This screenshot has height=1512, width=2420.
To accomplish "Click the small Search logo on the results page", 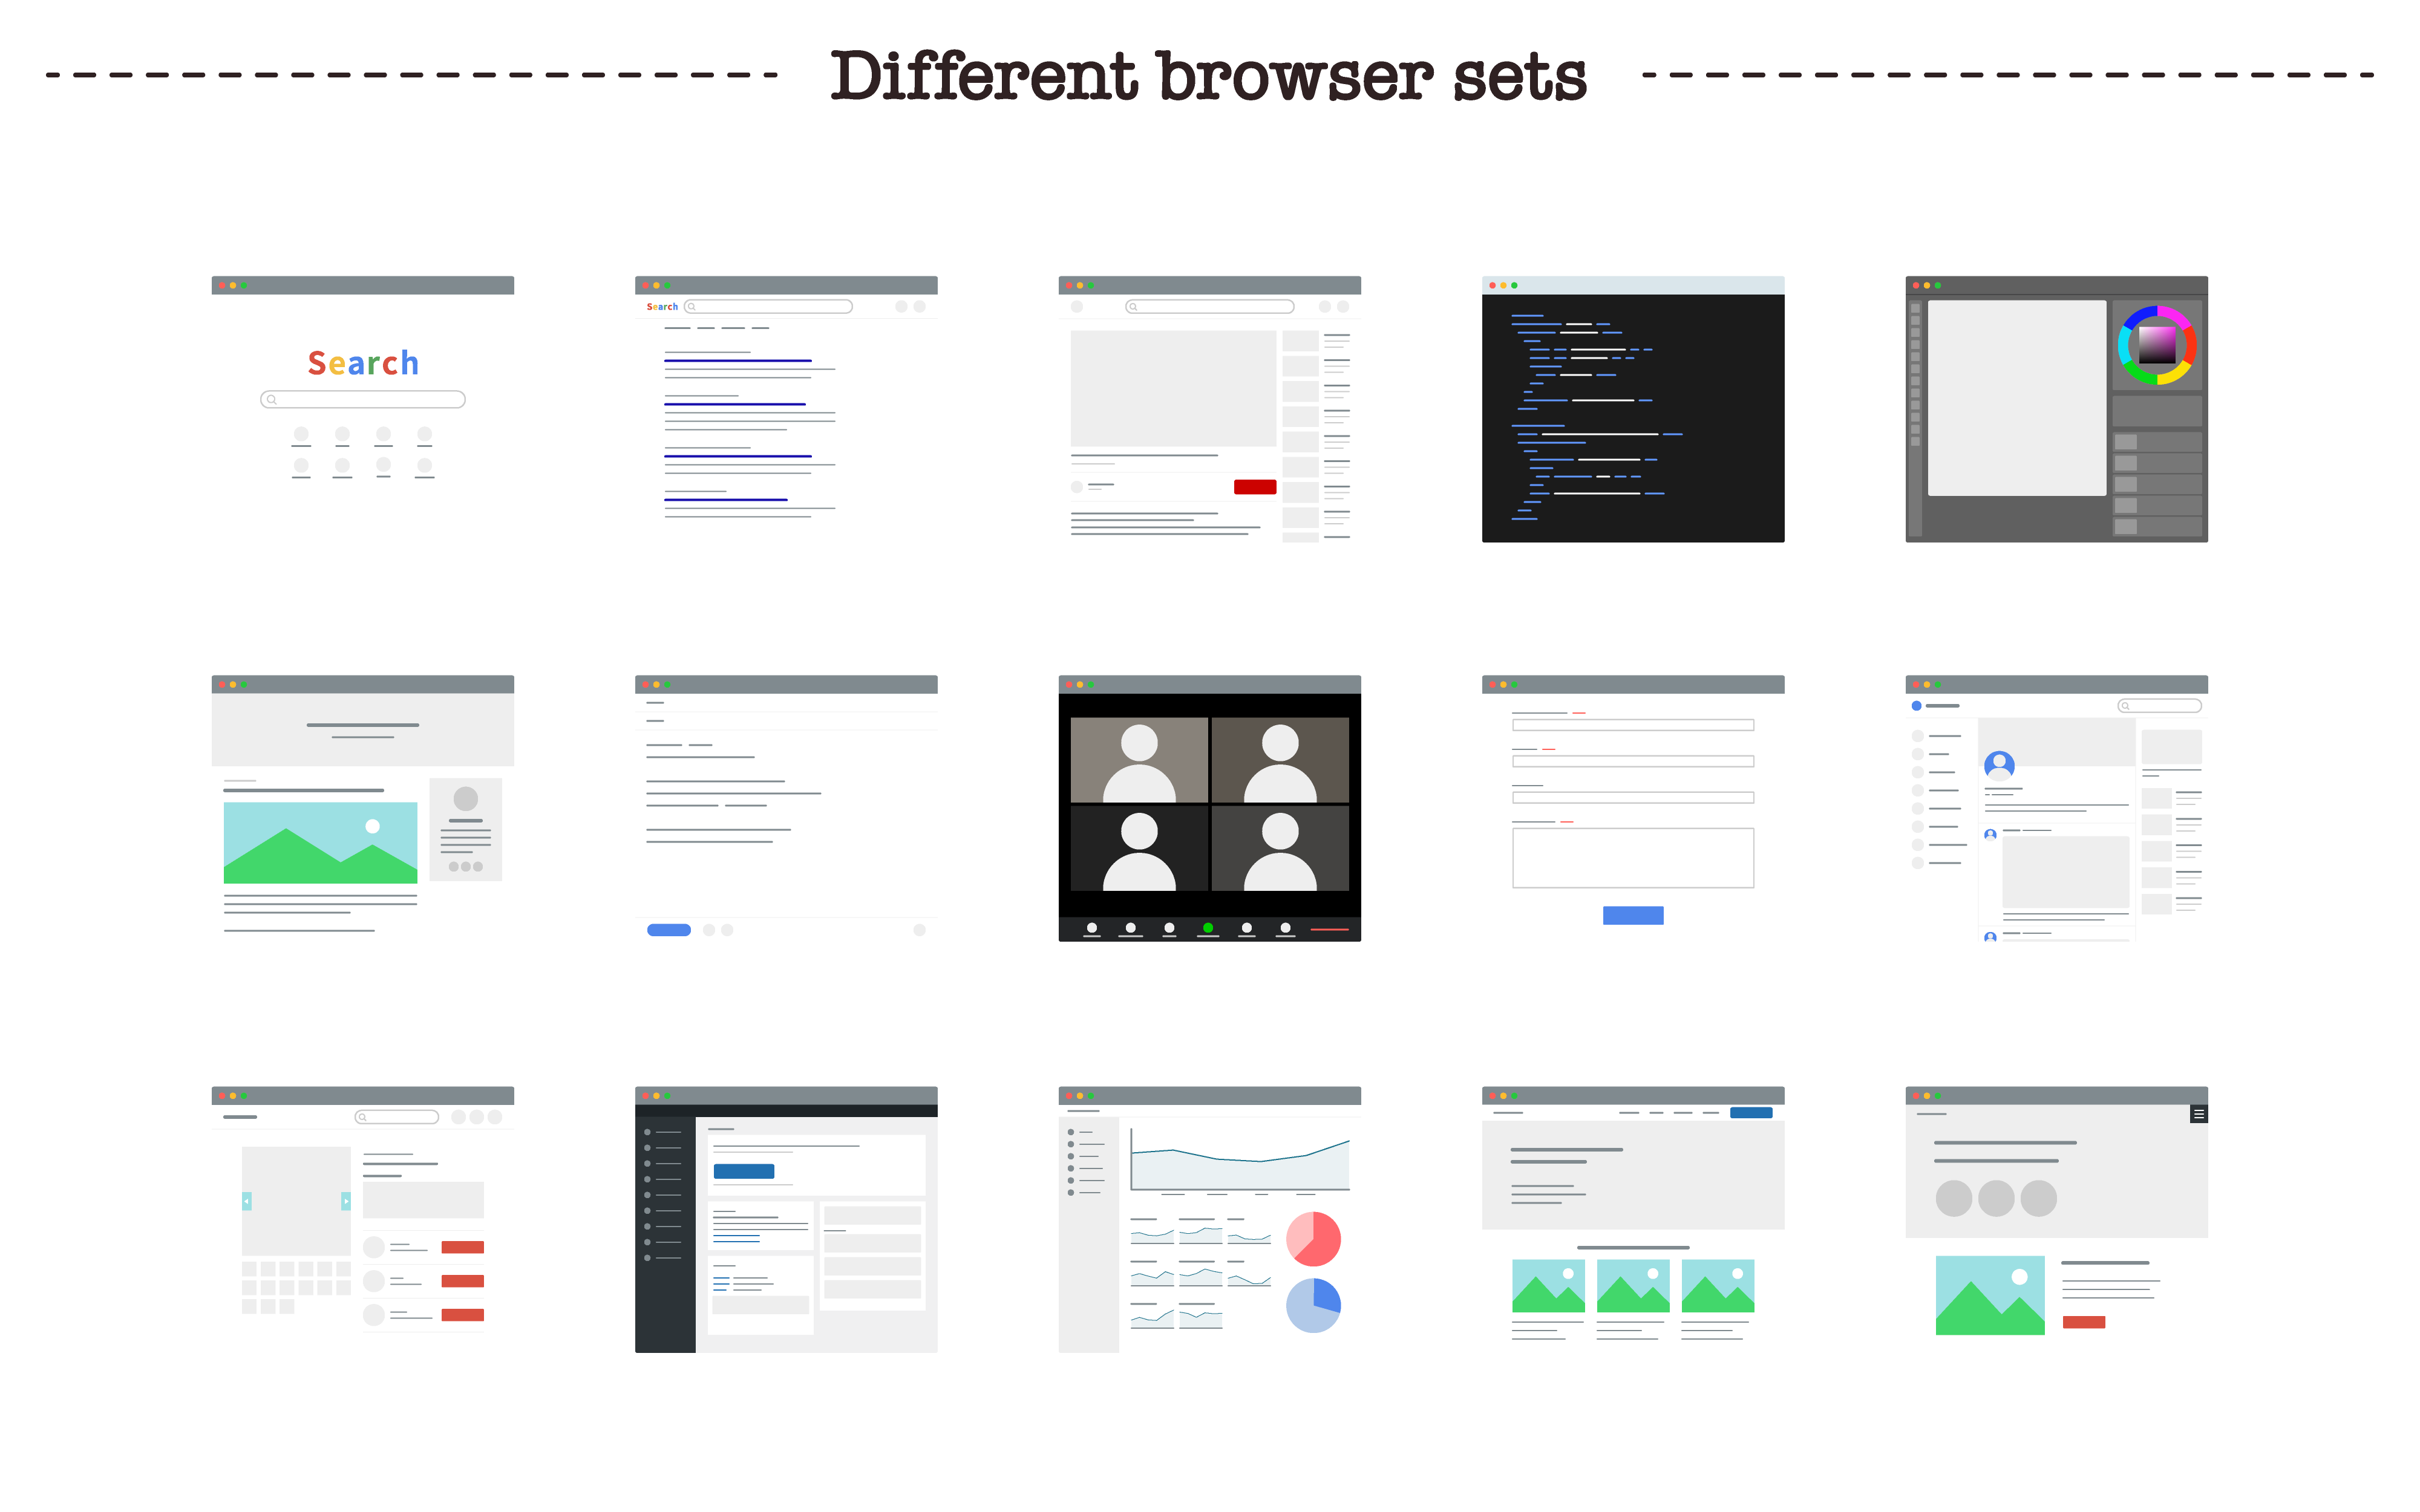I will coord(662,307).
